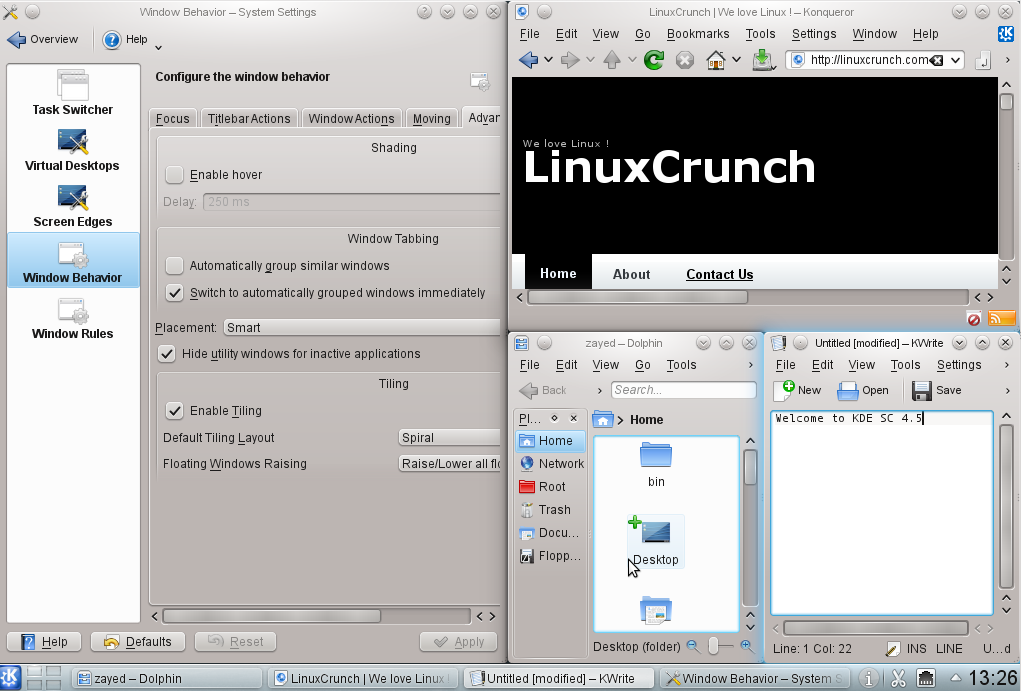Switch to the Window Actions tab

pyautogui.click(x=351, y=119)
